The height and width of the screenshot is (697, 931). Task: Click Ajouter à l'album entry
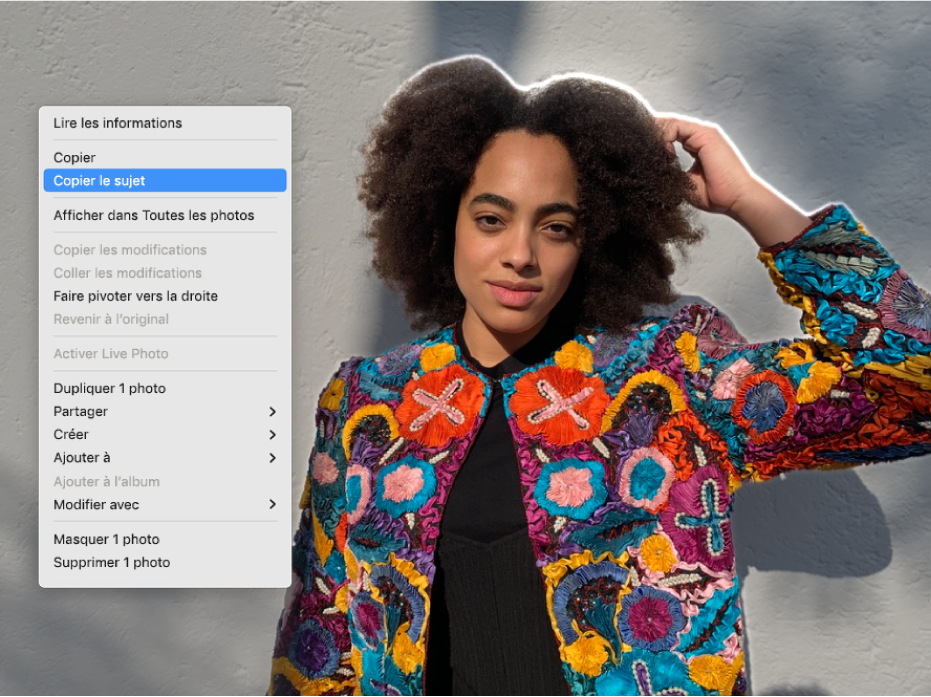(106, 482)
